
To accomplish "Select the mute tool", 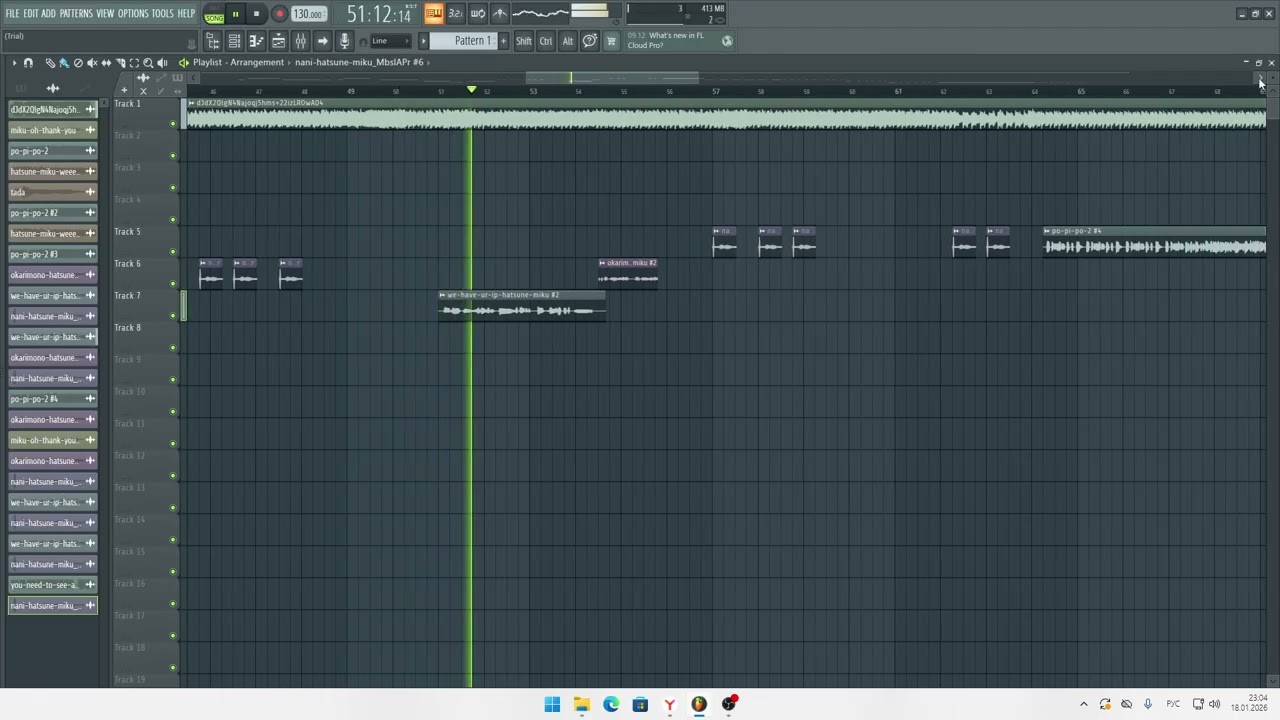I will coord(92,63).
